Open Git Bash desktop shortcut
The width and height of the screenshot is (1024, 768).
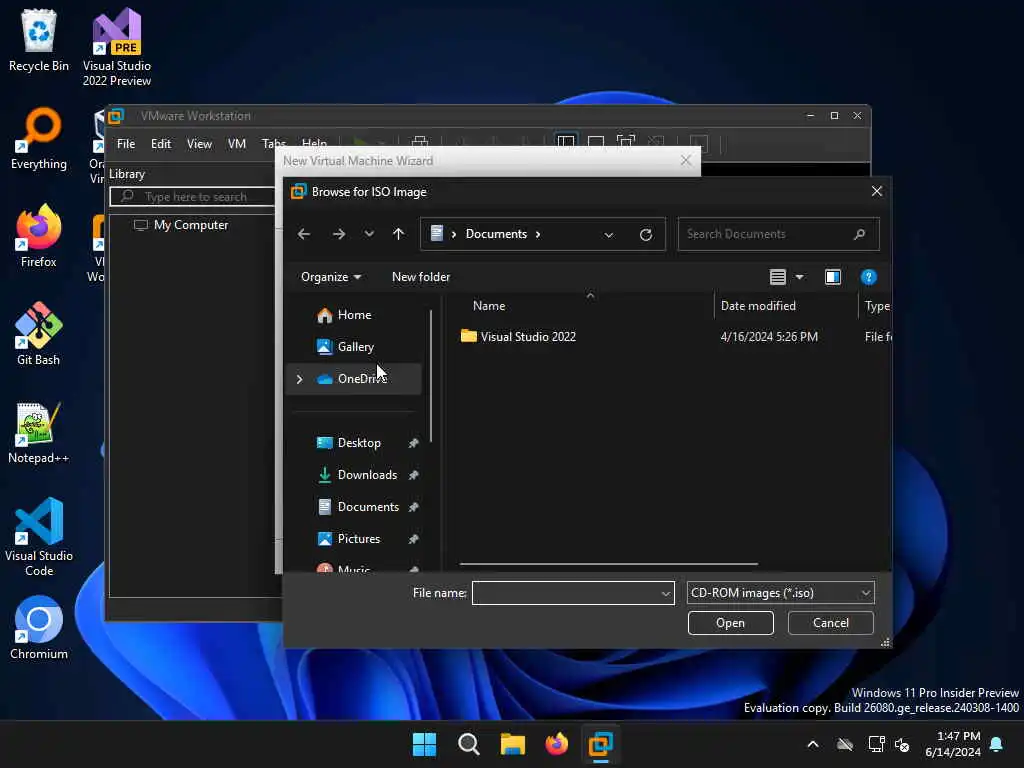point(39,334)
